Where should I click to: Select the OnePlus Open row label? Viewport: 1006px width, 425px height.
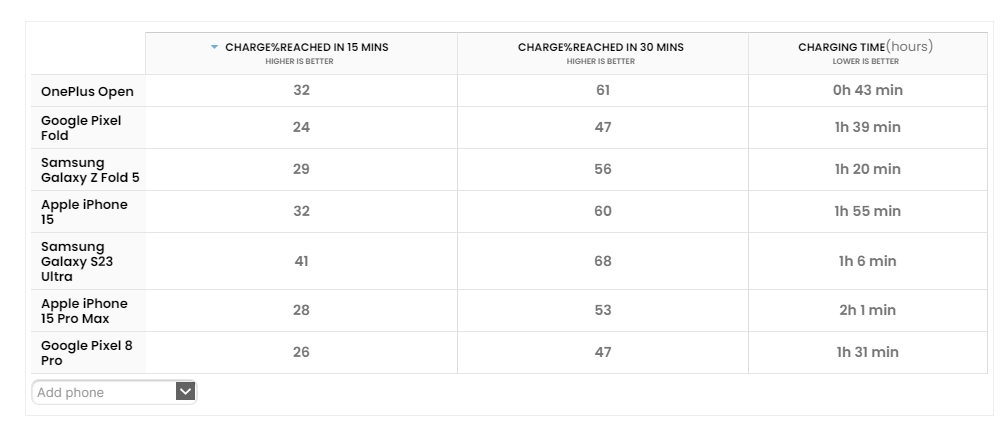pyautogui.click(x=87, y=91)
